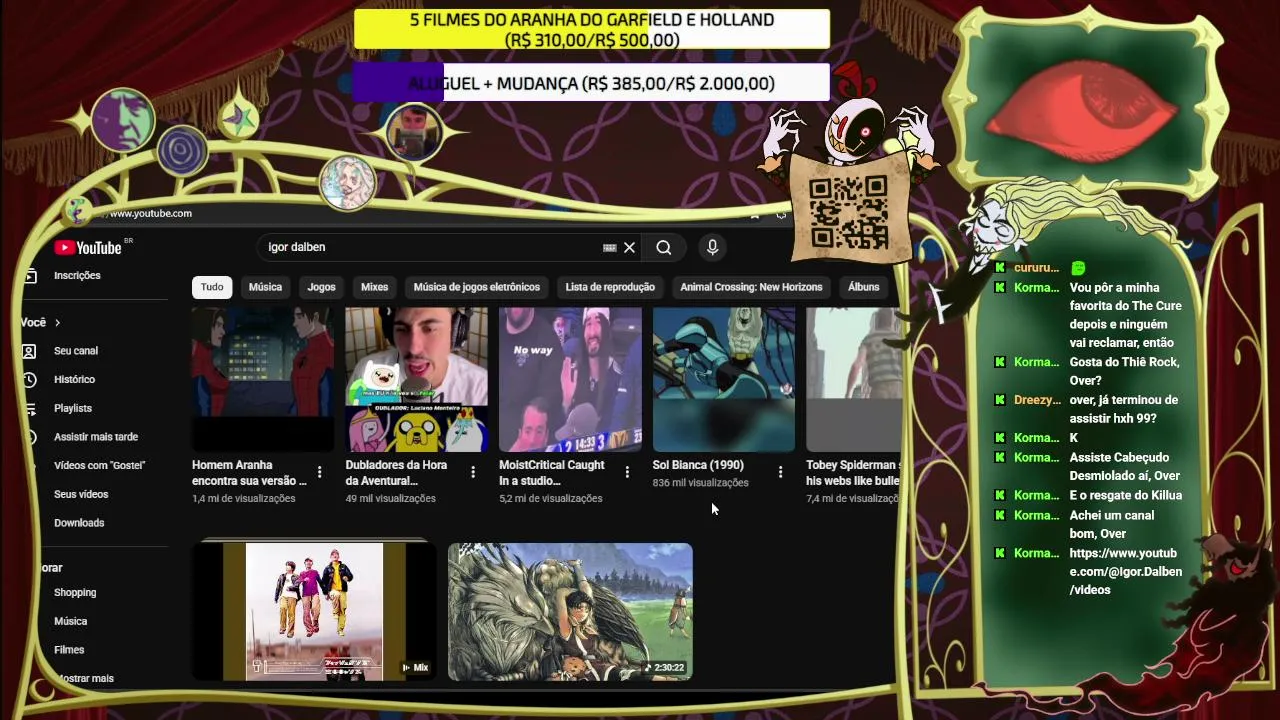Select Animal Crossing: New Horizons chip
This screenshot has width=1280, height=720.
(751, 287)
